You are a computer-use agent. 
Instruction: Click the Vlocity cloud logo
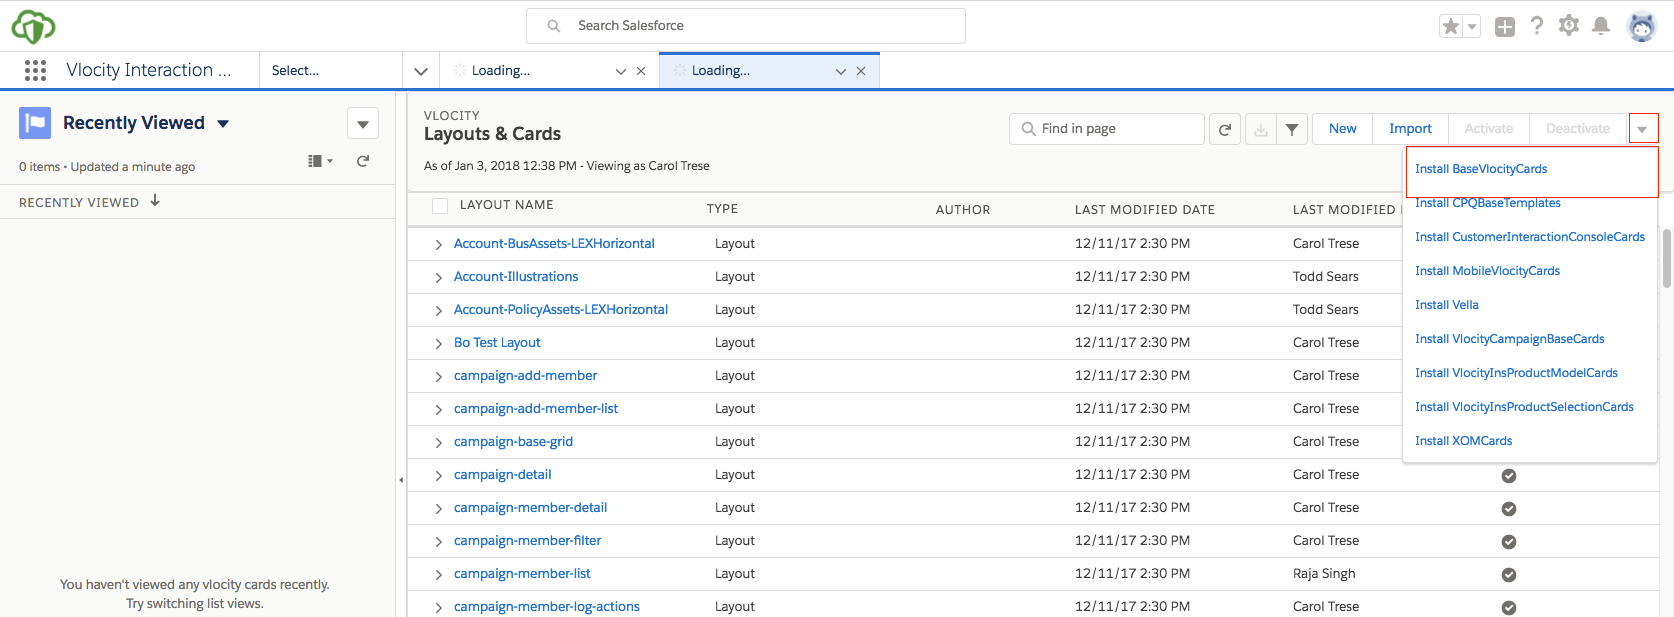point(33,26)
